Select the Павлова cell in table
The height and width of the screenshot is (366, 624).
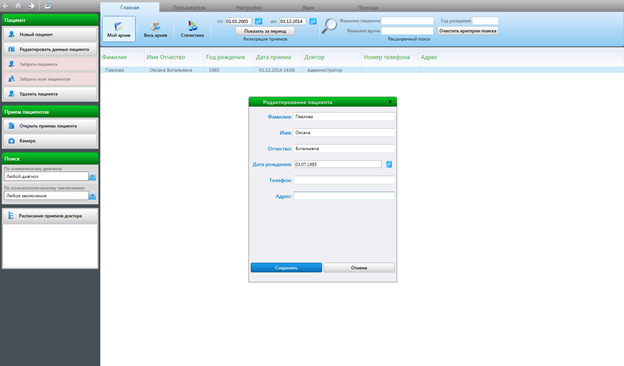pos(114,70)
